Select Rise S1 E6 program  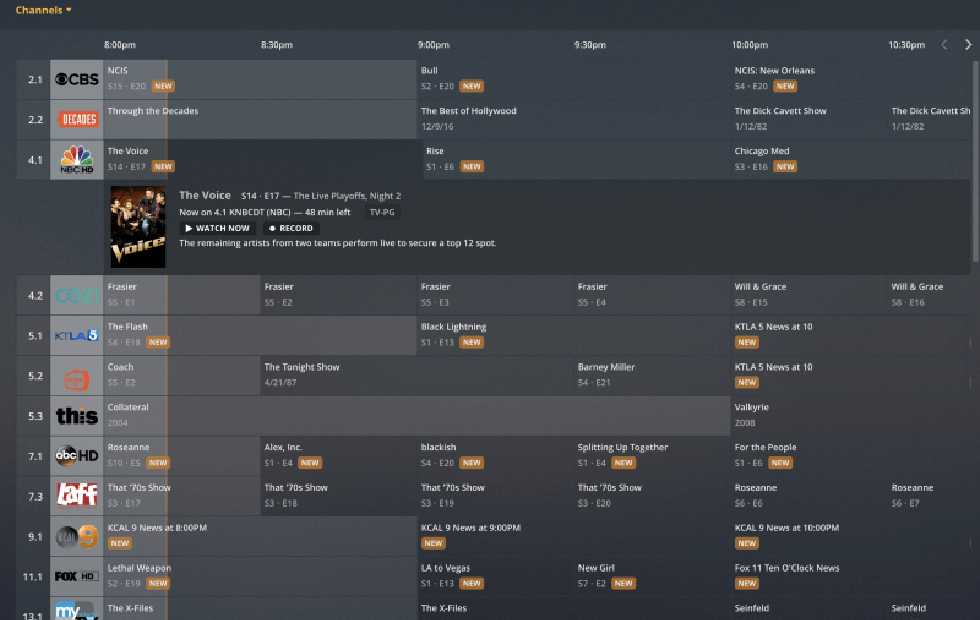tap(577, 159)
